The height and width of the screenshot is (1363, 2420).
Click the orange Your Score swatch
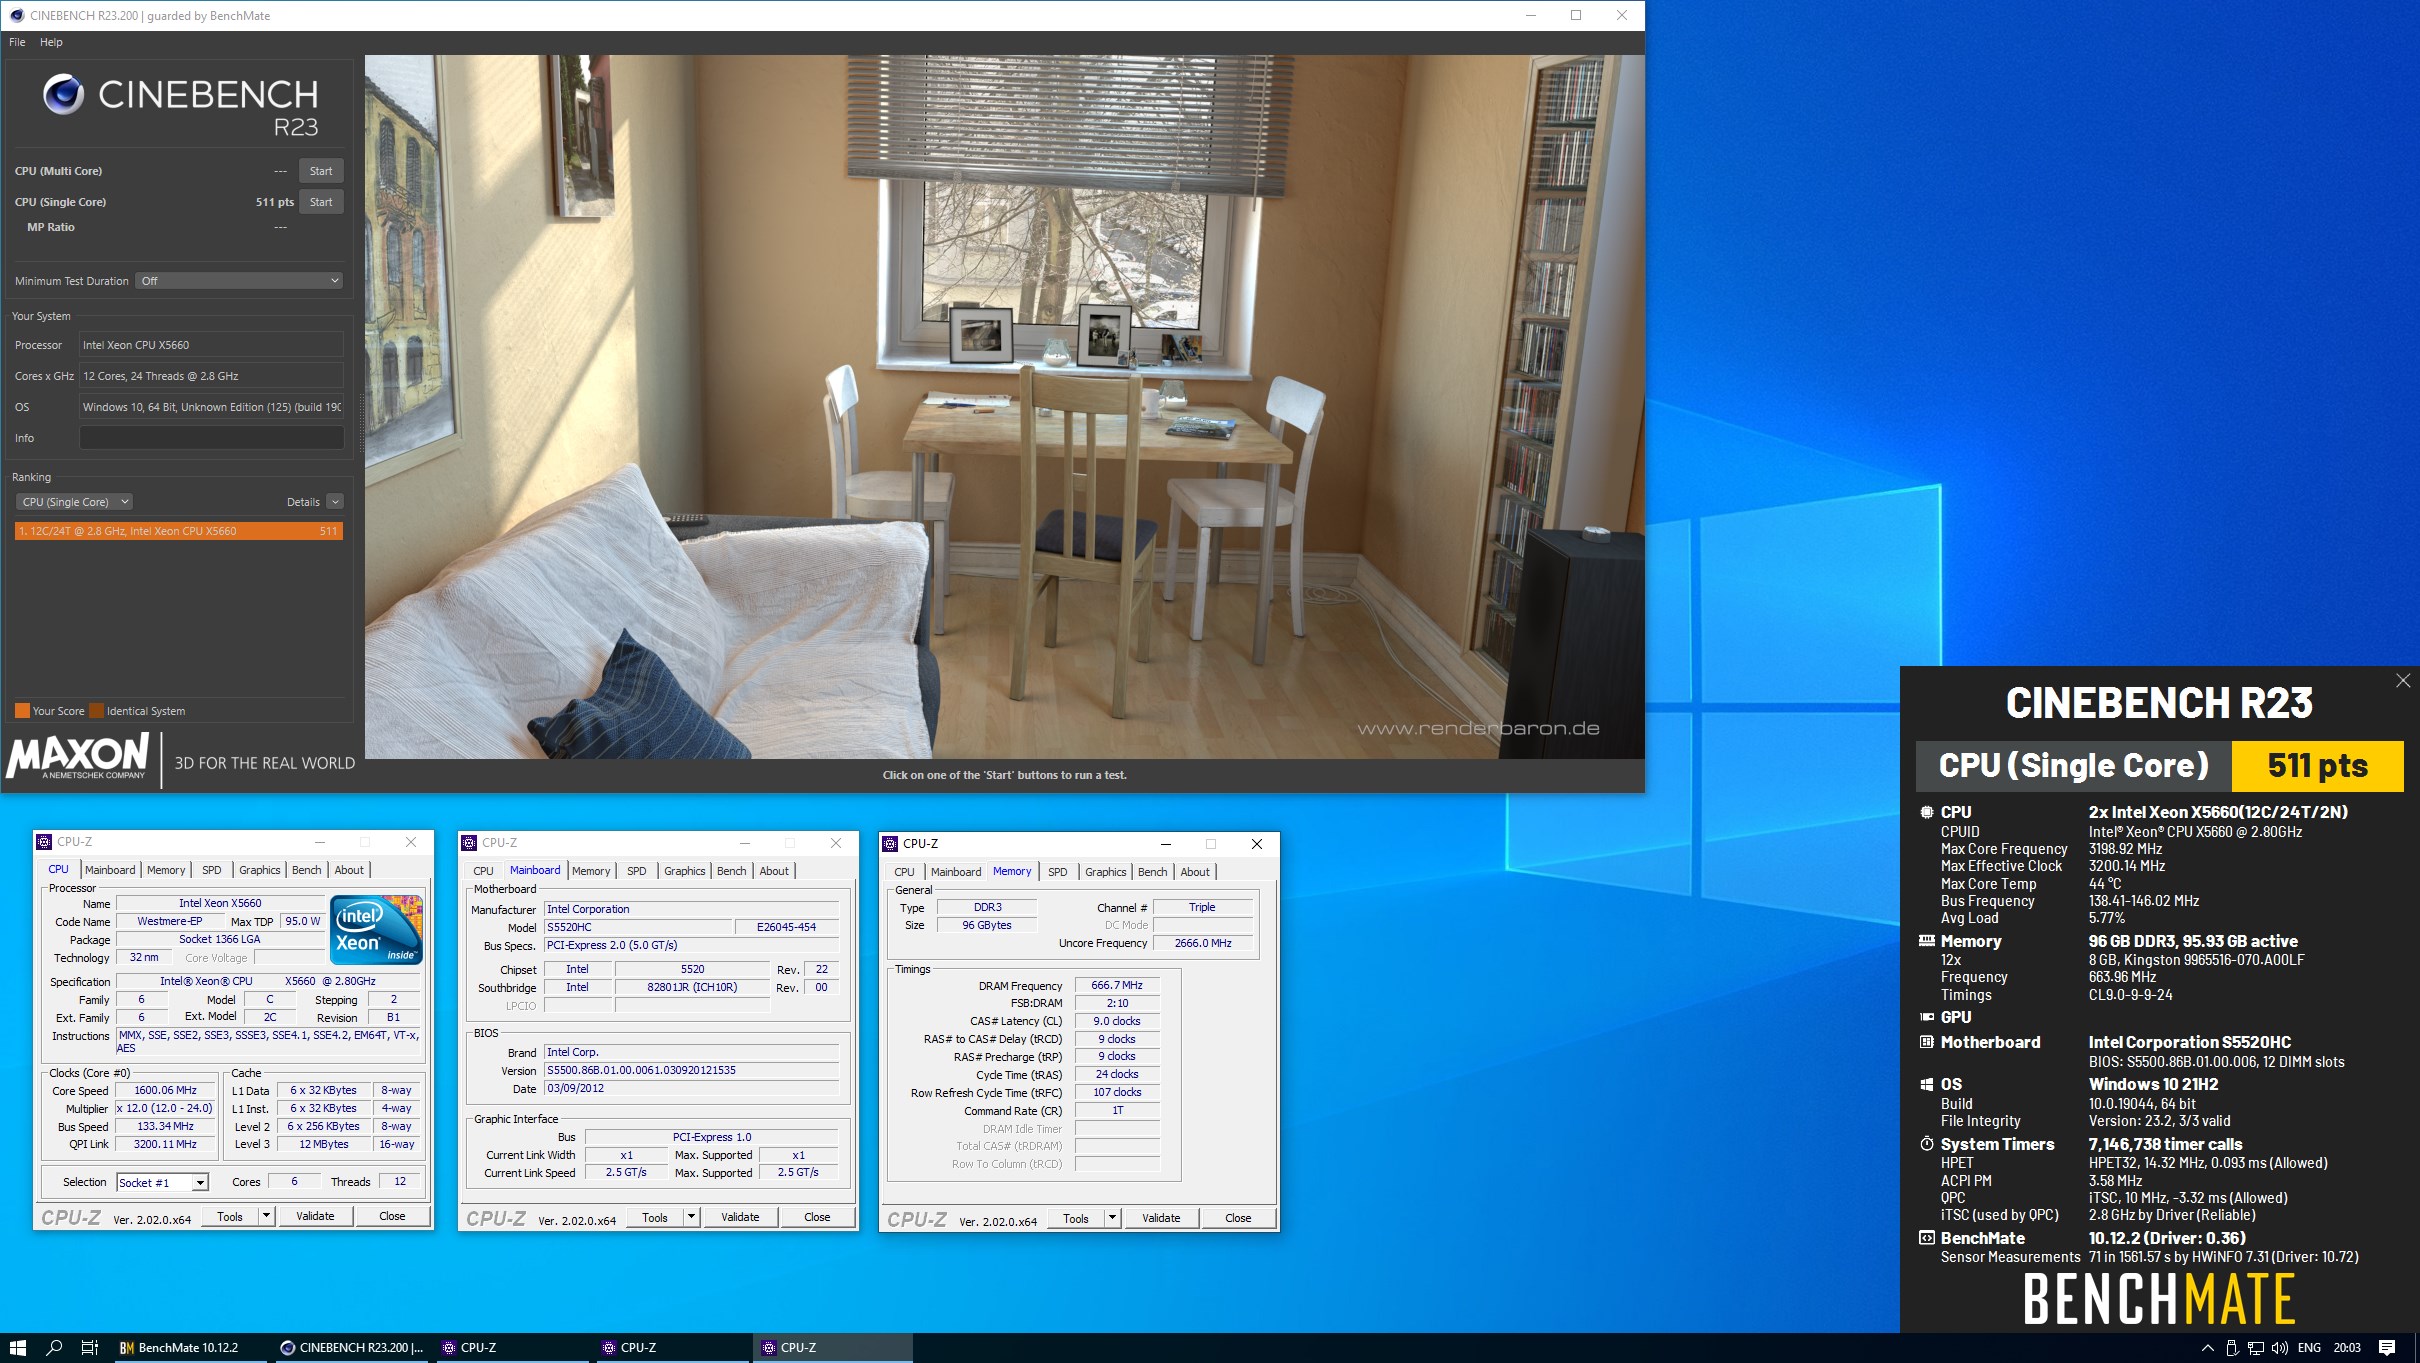tap(22, 711)
